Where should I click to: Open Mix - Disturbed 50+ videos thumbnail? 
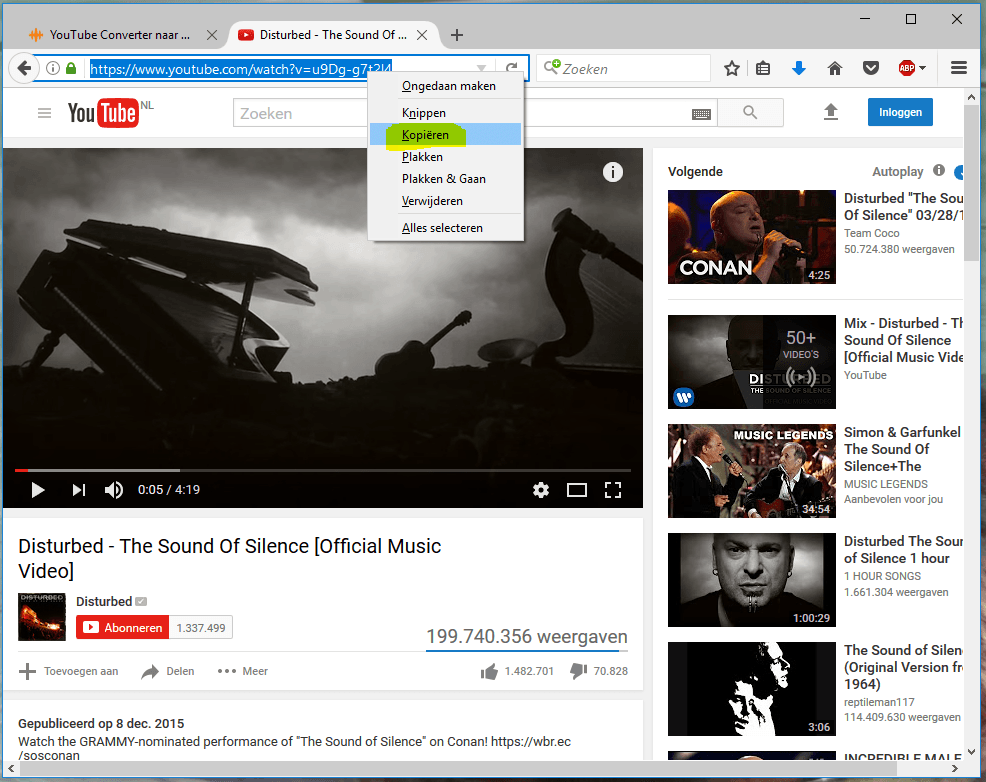751,362
